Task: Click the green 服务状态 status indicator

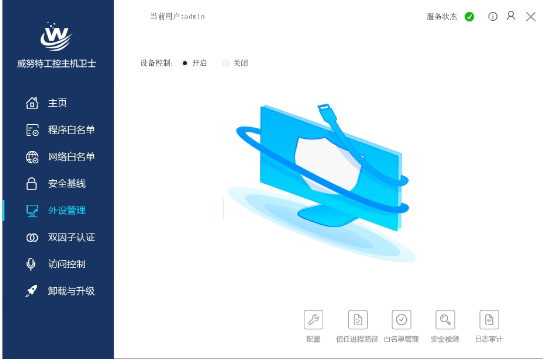Action: pyautogui.click(x=470, y=17)
